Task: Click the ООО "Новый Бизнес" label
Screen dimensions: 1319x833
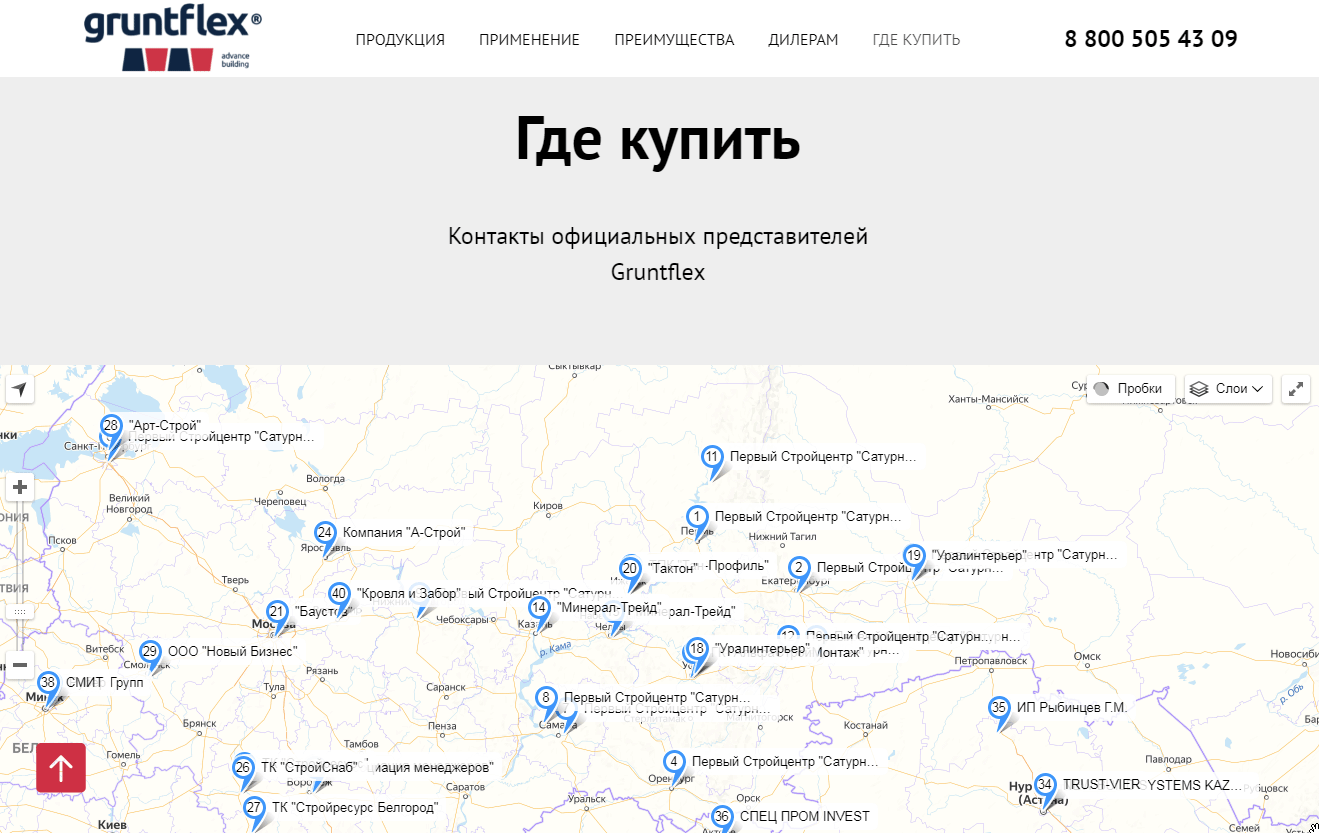Action: coord(233,651)
